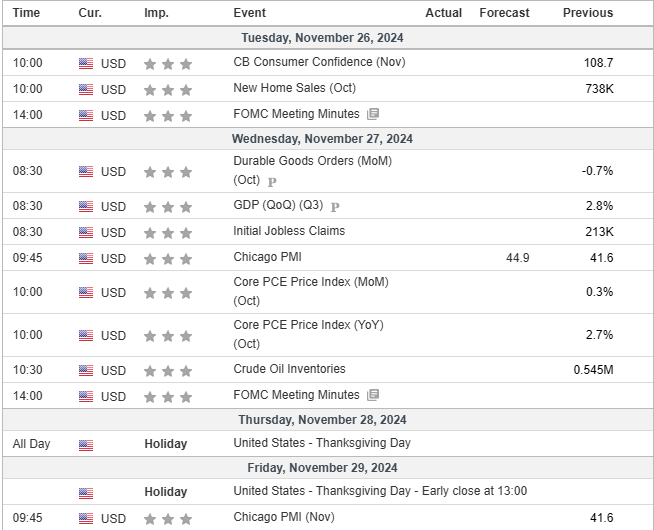Click the Previous column header

[588, 13]
